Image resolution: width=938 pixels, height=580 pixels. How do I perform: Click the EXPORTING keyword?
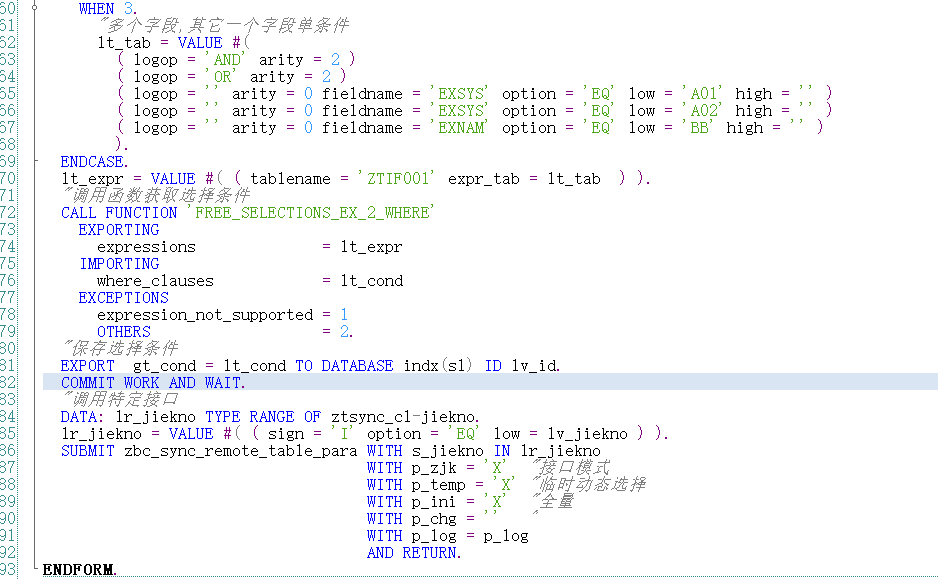(x=119, y=230)
